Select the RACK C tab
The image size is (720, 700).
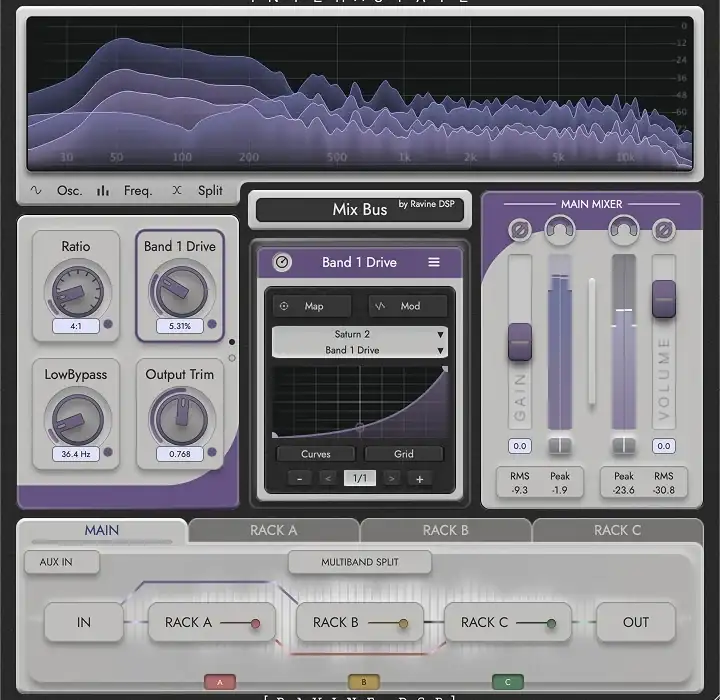[617, 531]
